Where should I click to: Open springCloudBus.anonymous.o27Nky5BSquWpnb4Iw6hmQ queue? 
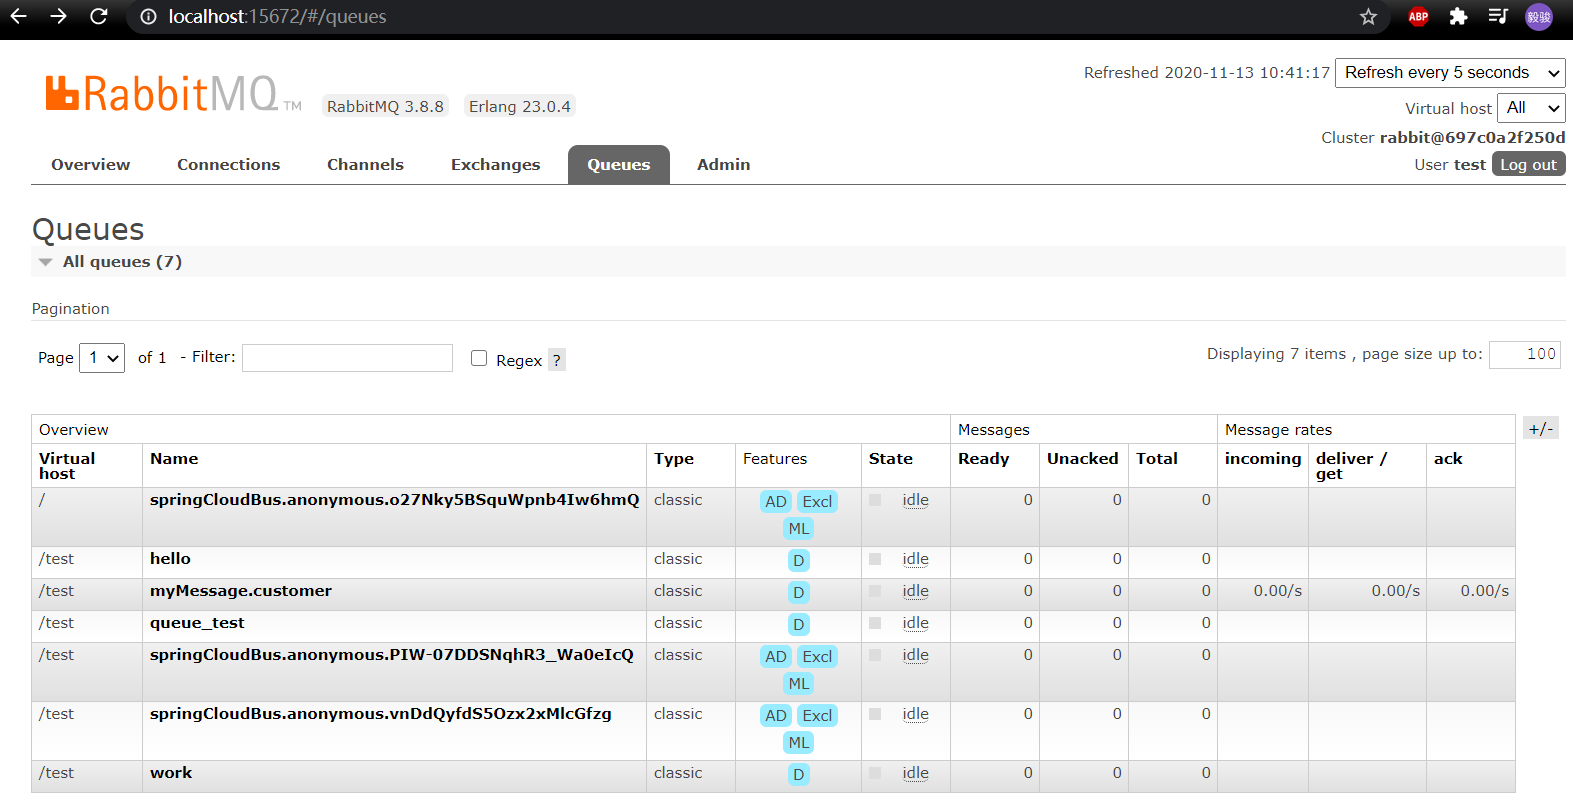point(394,500)
